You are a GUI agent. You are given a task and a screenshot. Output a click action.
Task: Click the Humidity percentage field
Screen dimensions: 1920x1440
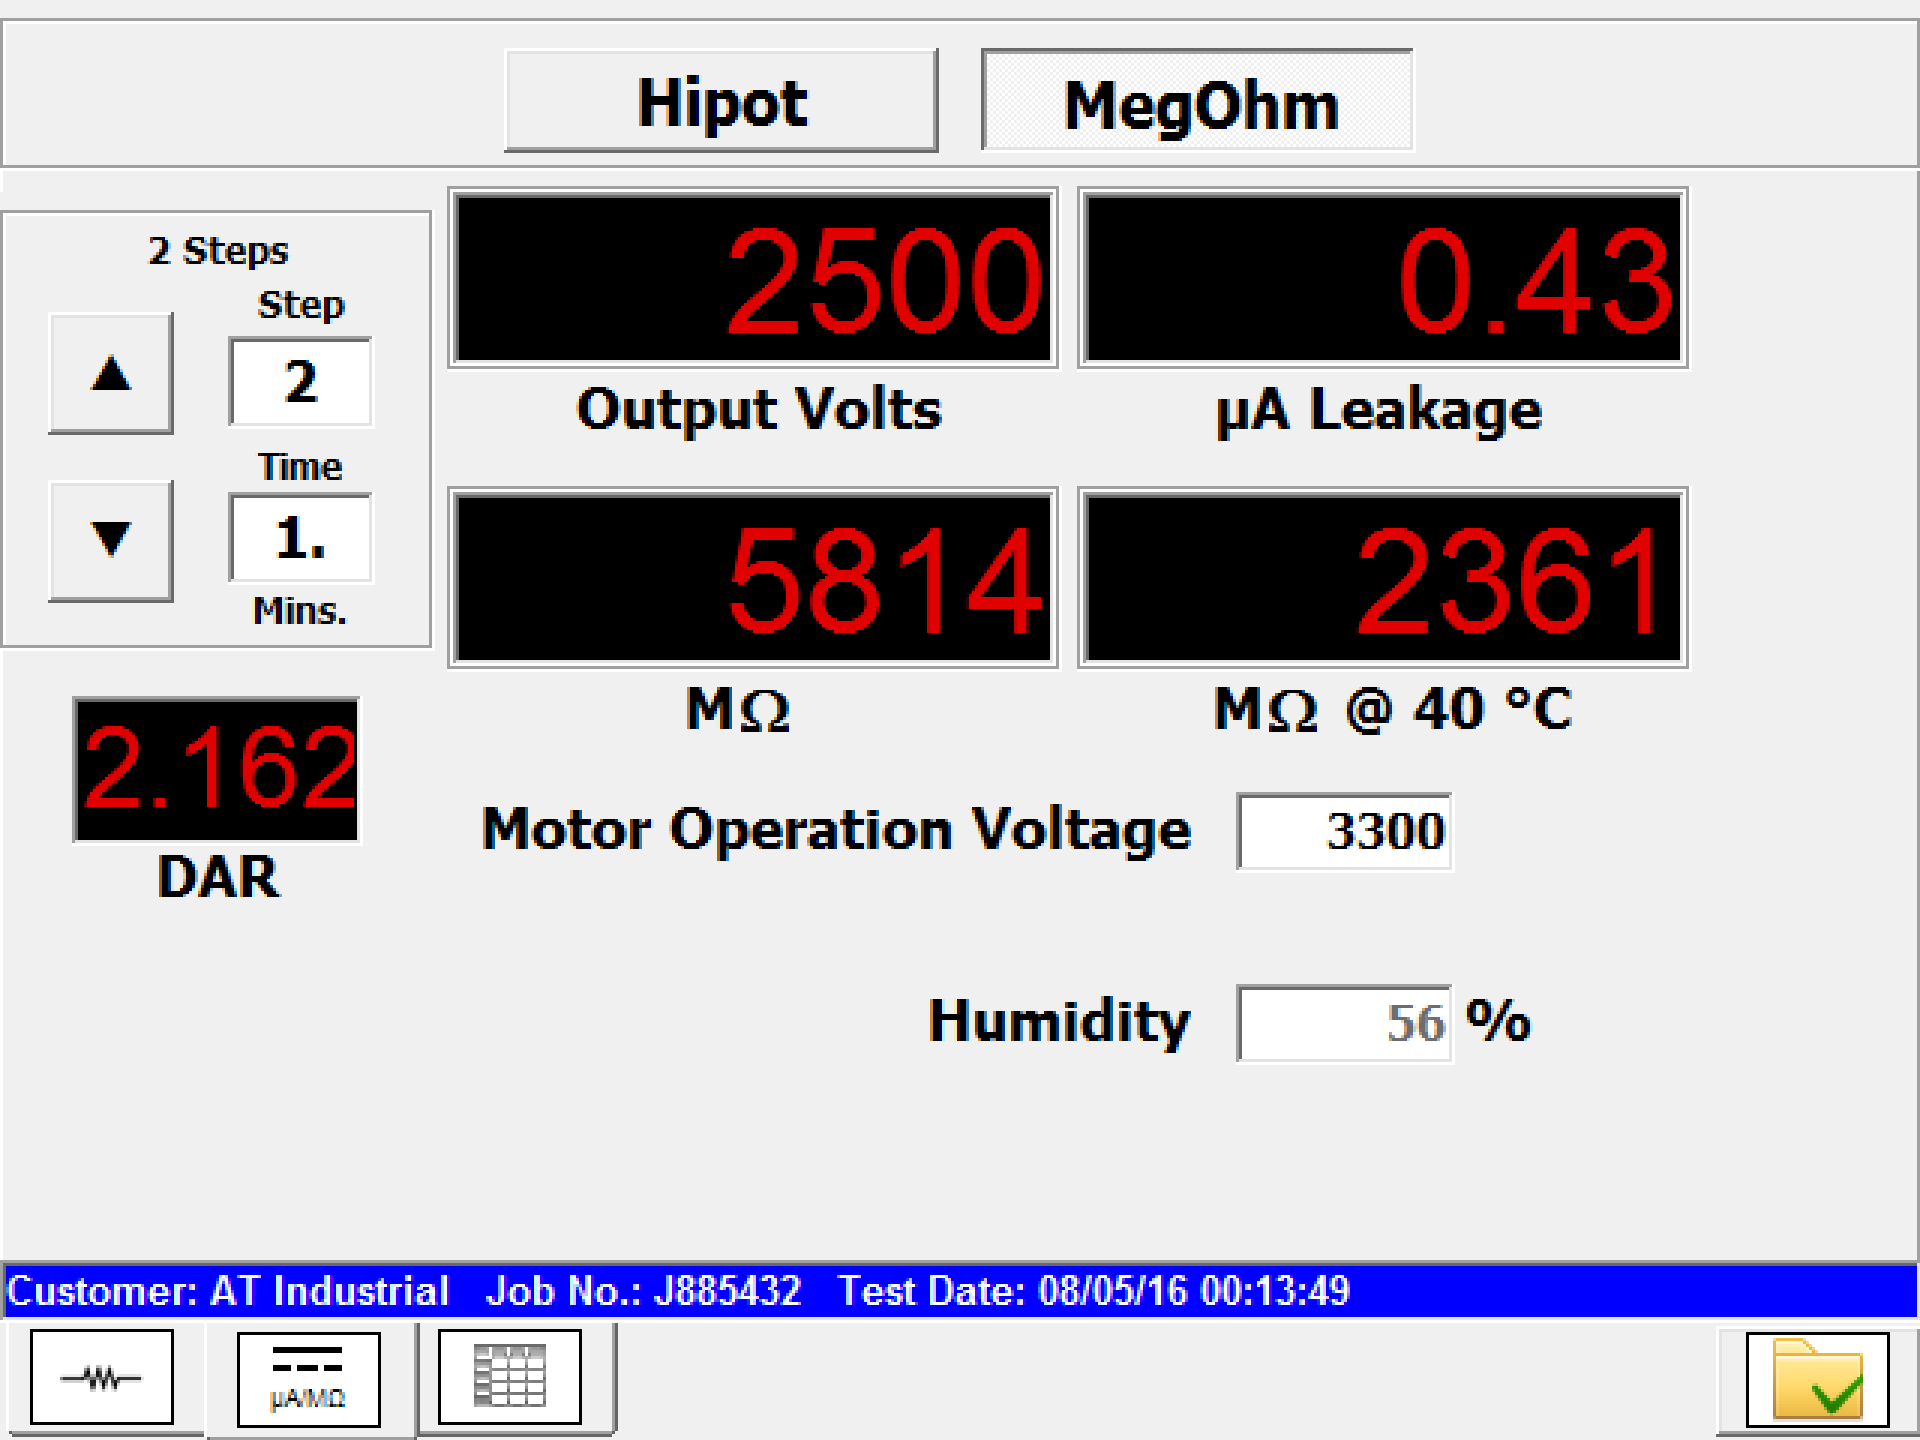(x=1344, y=1023)
